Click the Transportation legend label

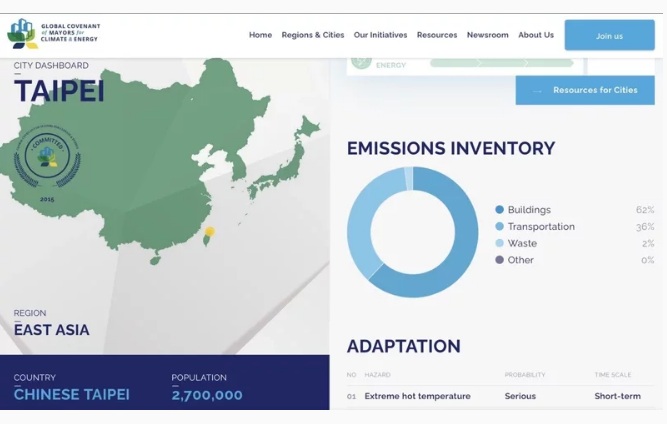tap(541, 226)
